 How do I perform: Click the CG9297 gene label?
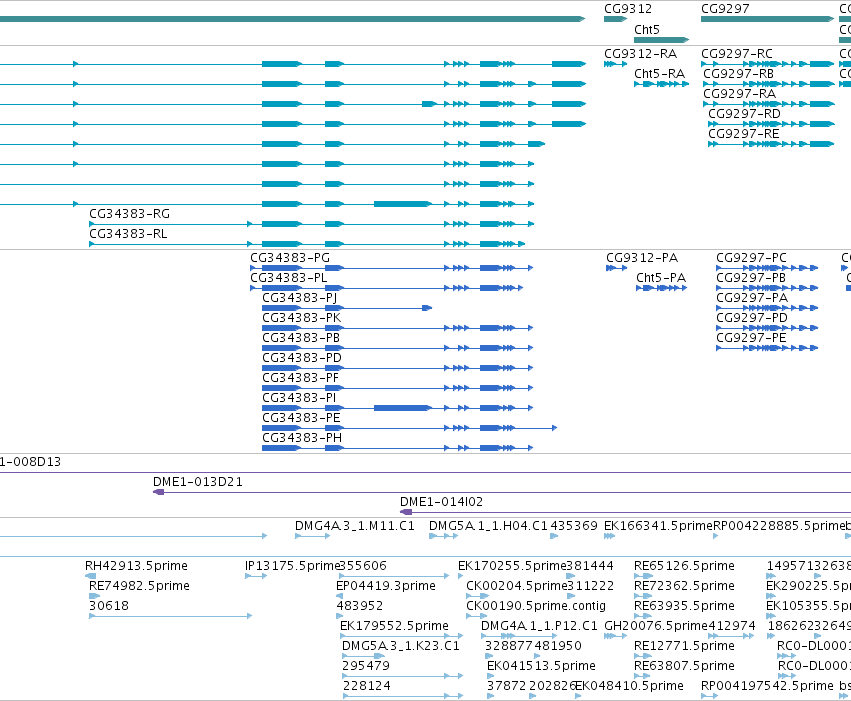[x=725, y=9]
